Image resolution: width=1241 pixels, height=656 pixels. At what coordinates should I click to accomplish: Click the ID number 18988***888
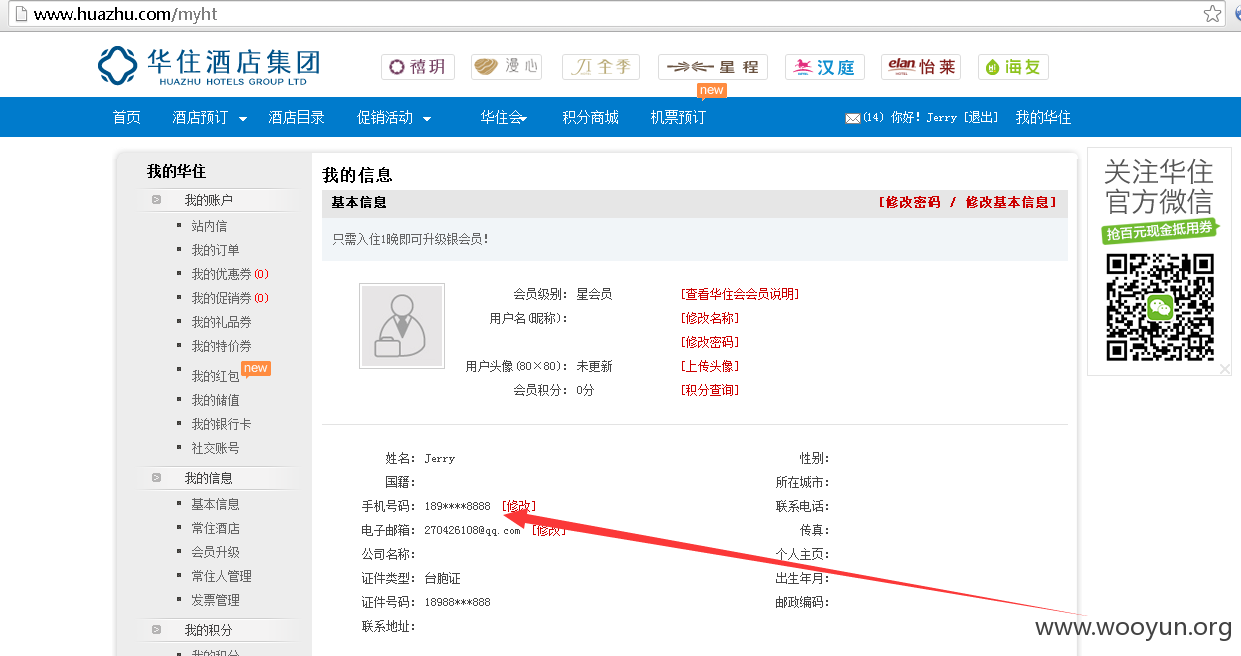coord(457,602)
